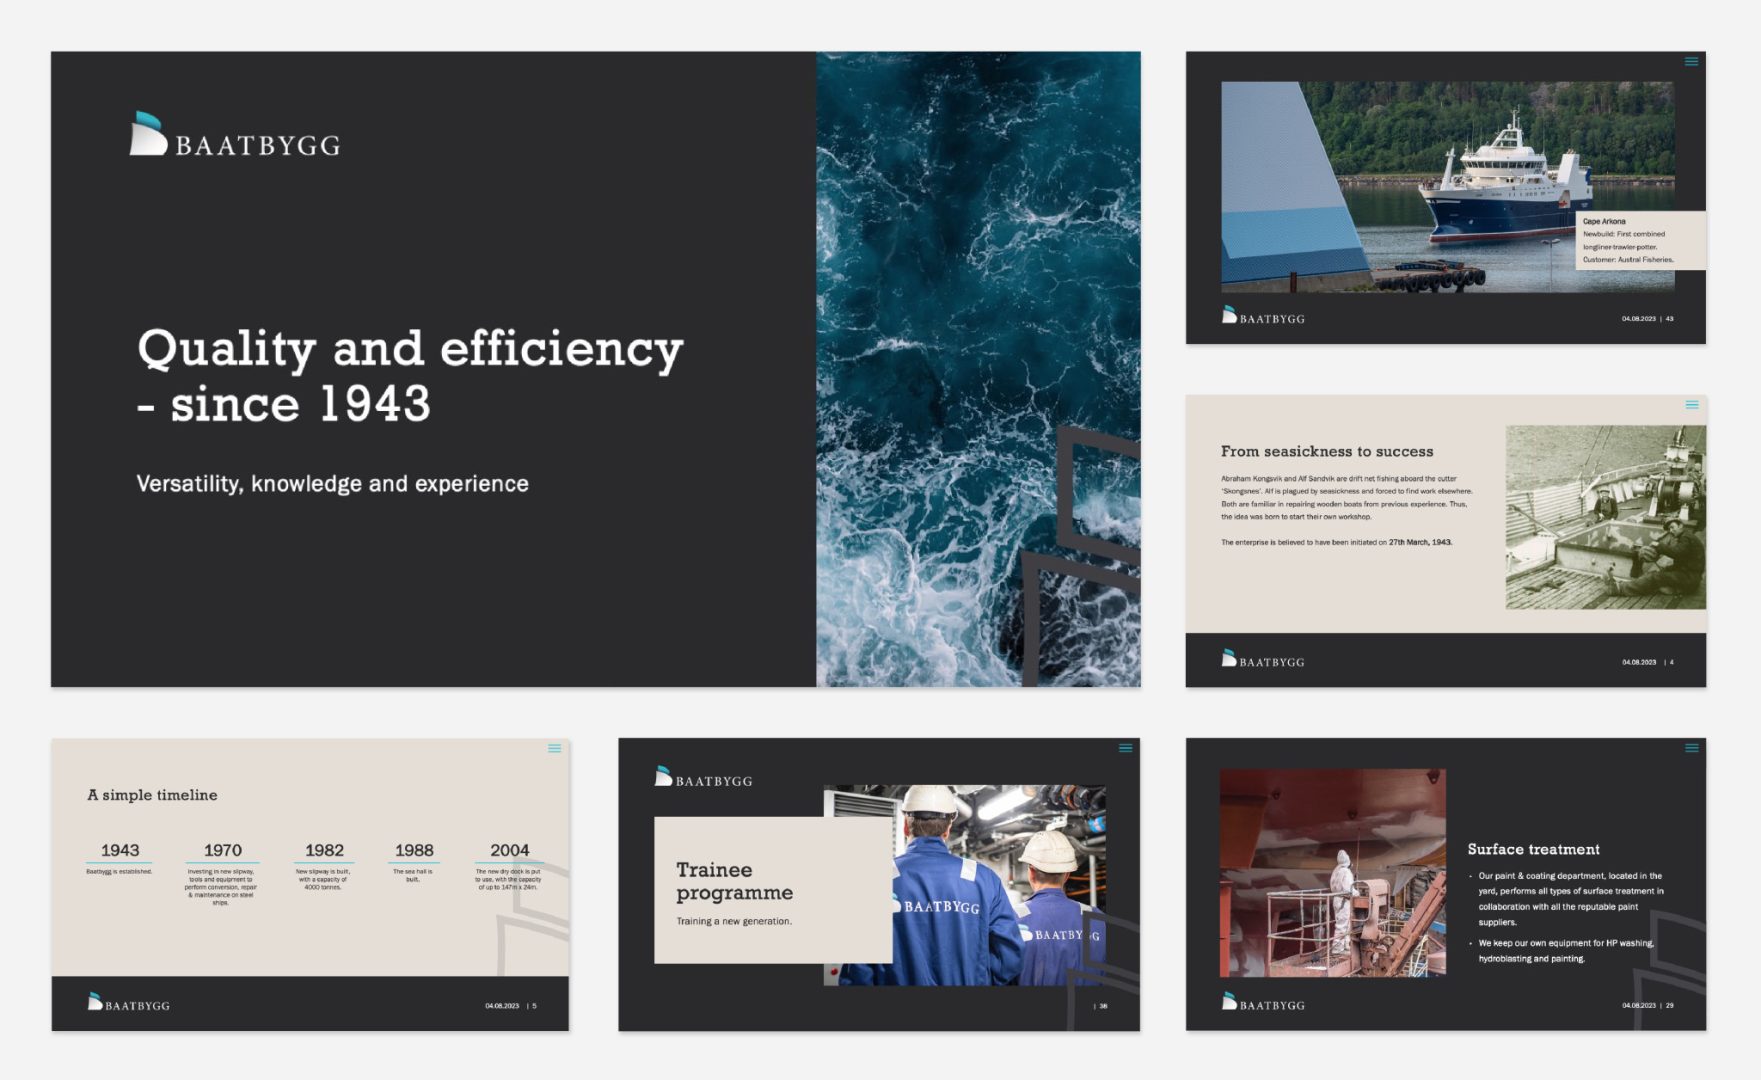Image resolution: width=1761 pixels, height=1080 pixels.
Task: Pick the 1982 marker in the timeline
Action: pos(324,850)
